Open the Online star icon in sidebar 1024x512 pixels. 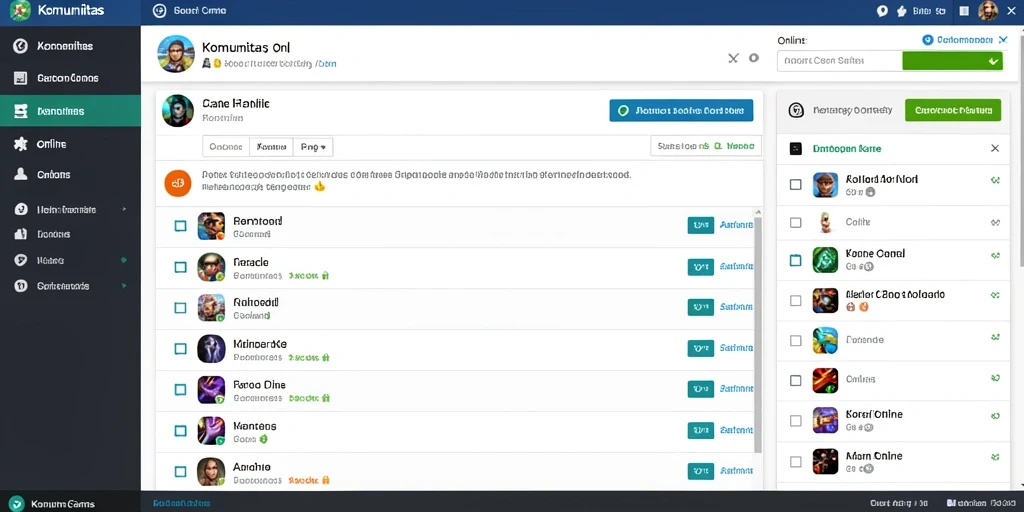21,144
